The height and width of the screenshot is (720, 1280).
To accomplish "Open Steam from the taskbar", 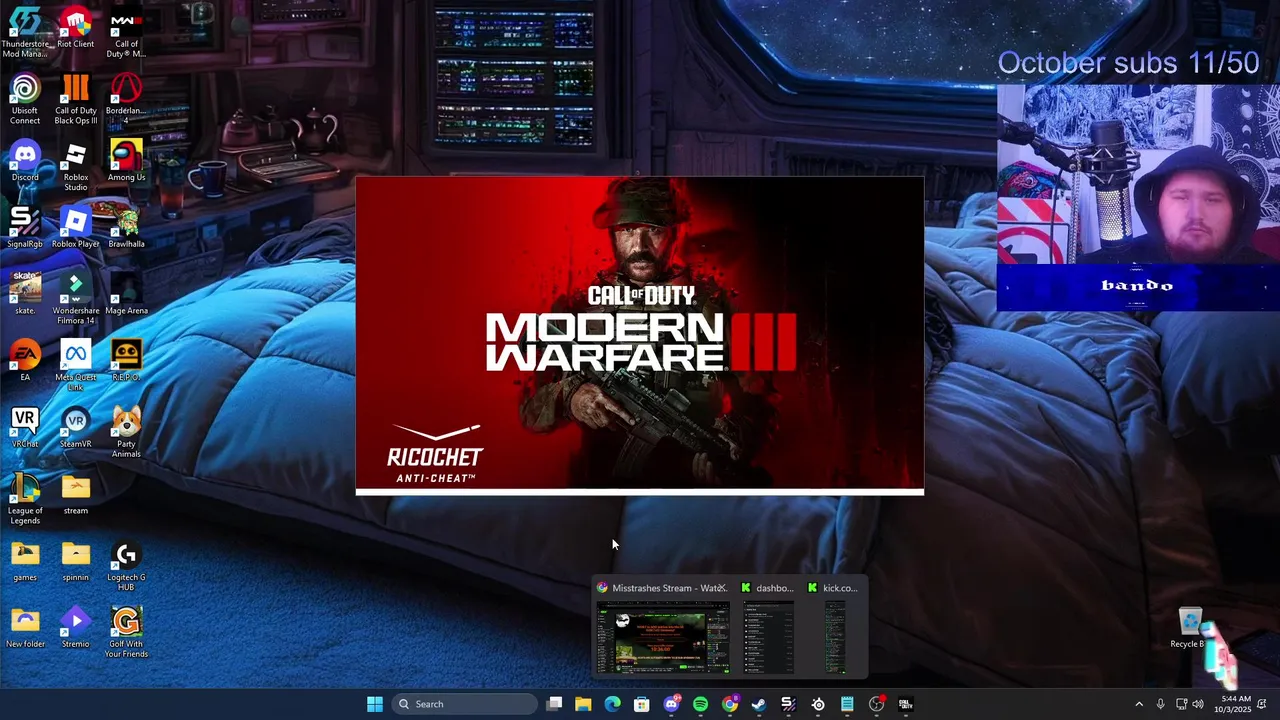I will coord(759,704).
